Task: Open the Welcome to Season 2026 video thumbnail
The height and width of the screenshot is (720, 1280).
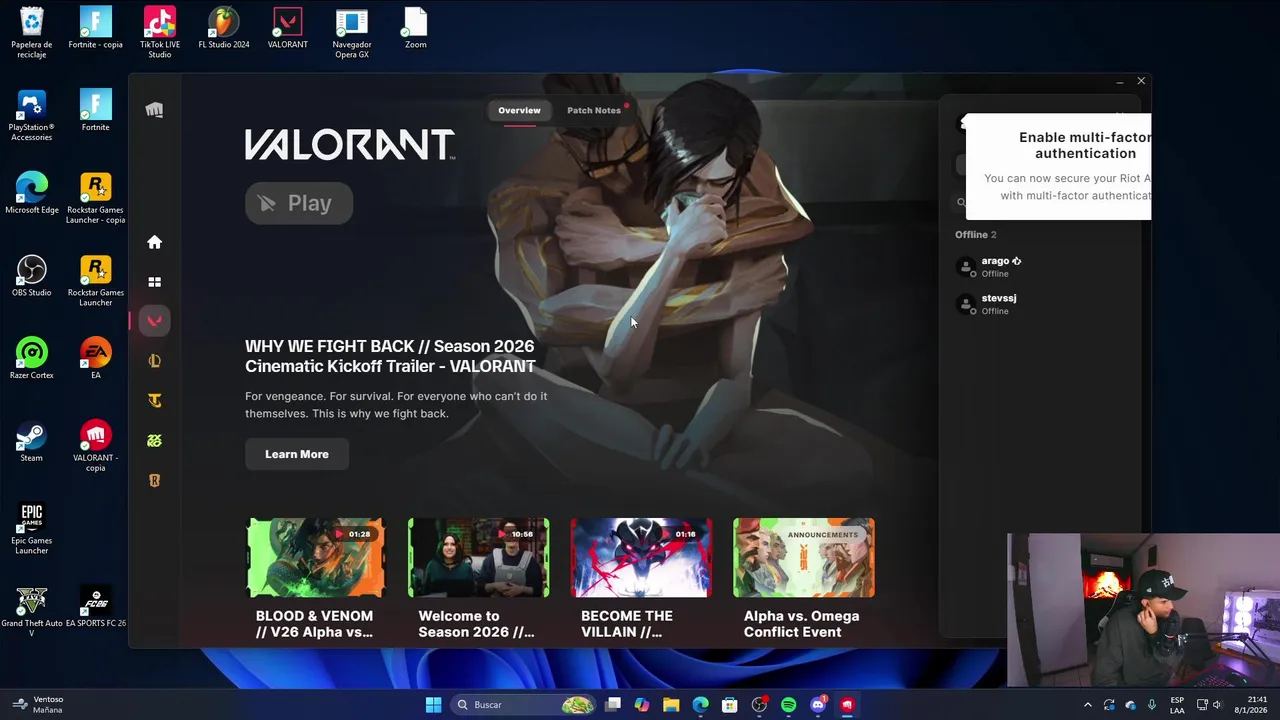Action: [x=478, y=558]
